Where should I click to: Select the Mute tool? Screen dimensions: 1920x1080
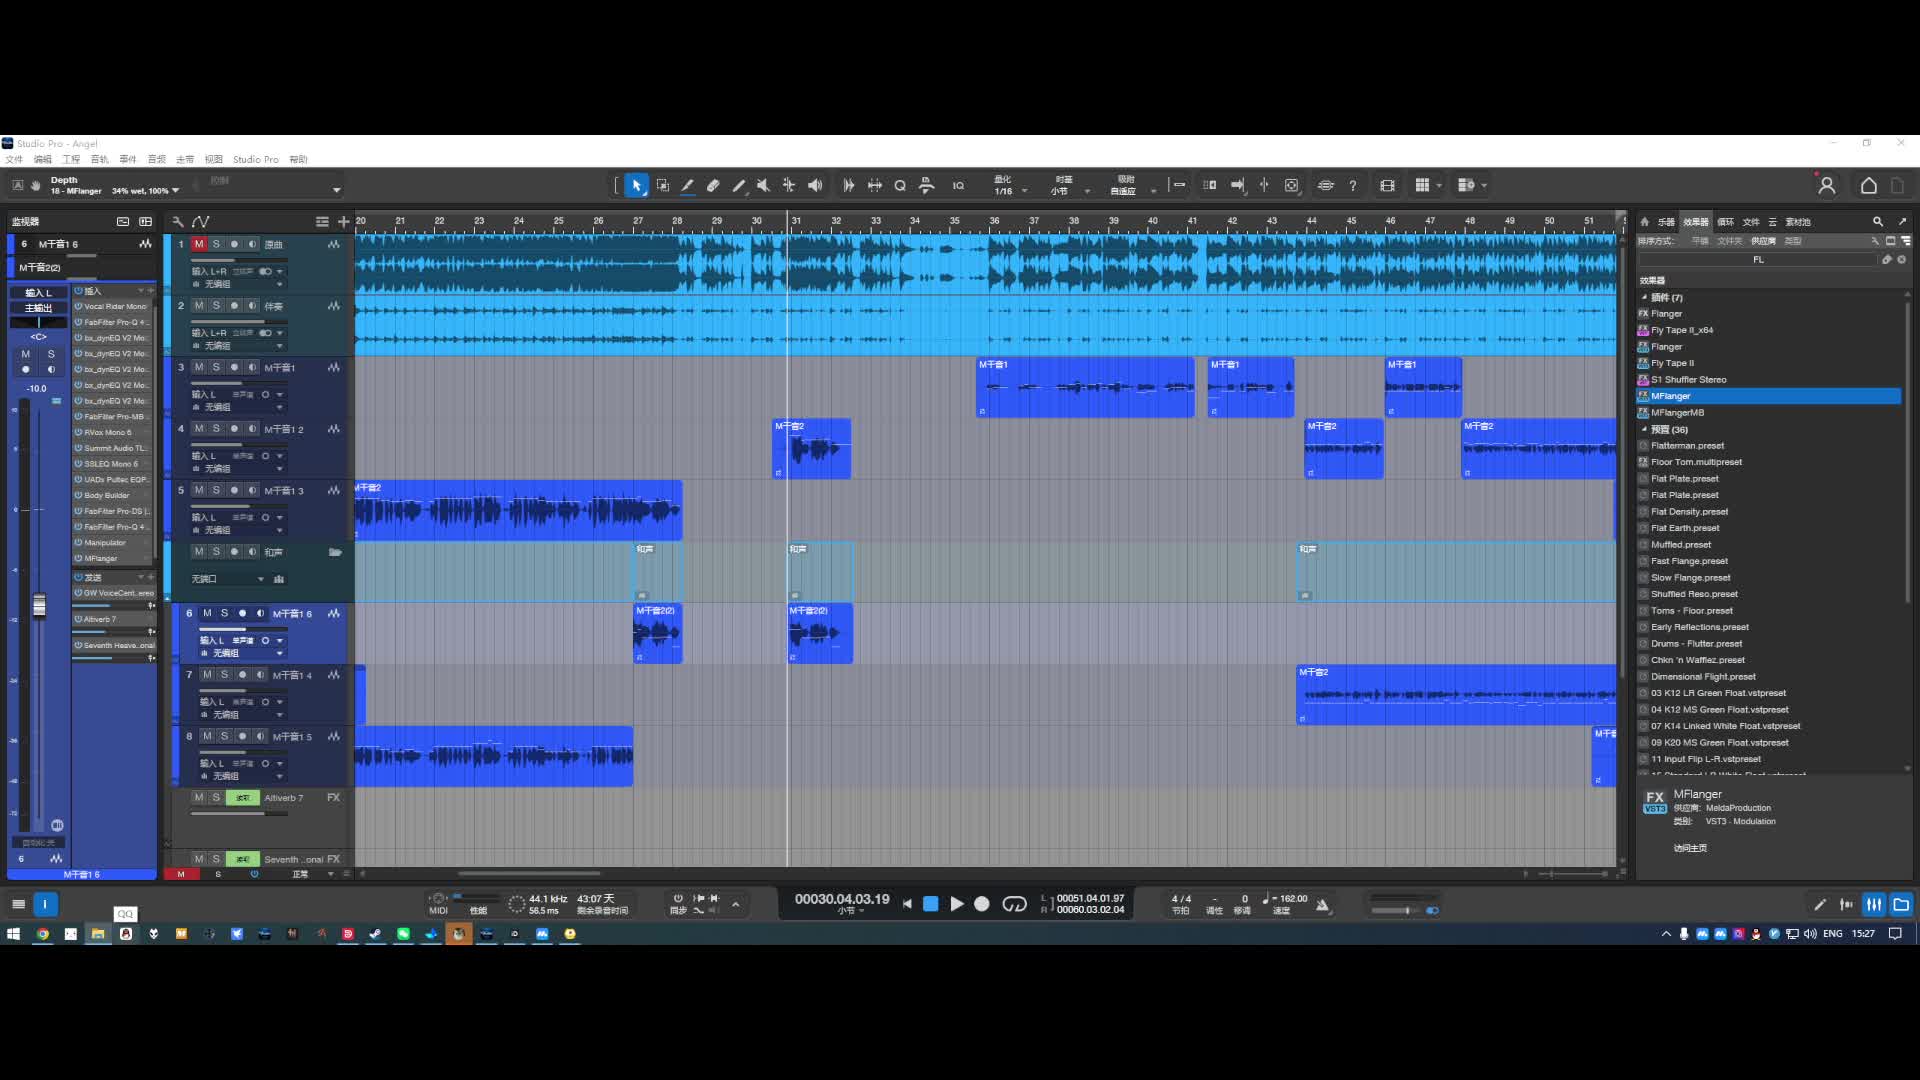tap(763, 185)
